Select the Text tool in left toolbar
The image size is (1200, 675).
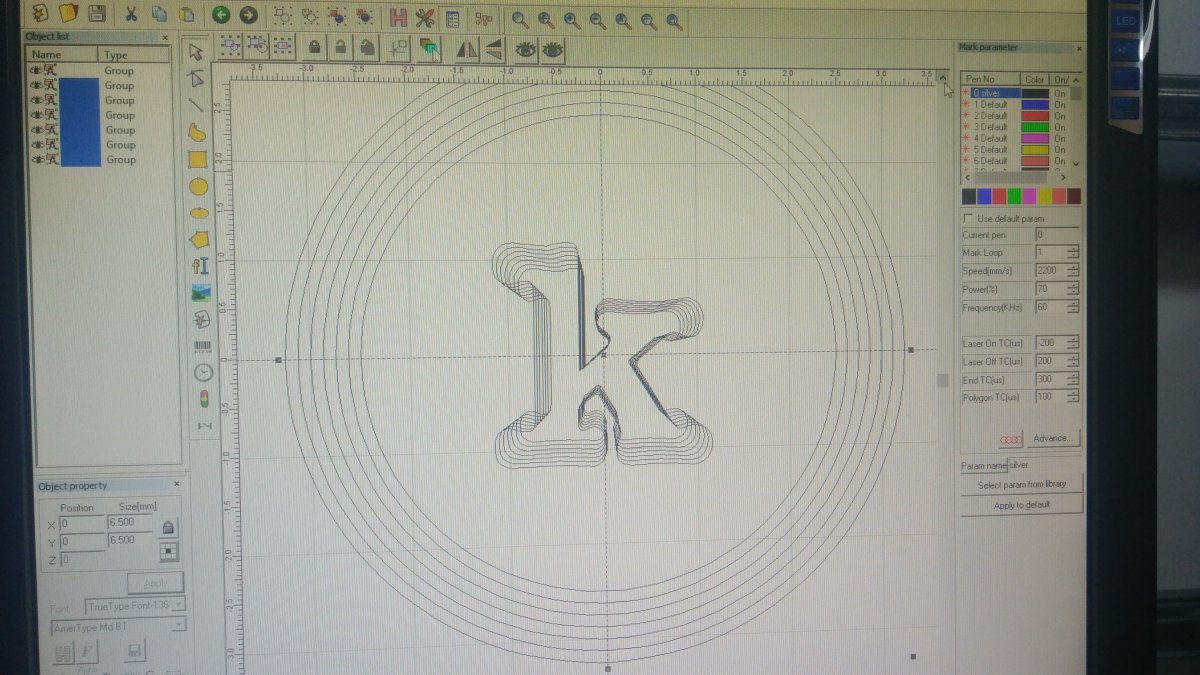pyautogui.click(x=199, y=265)
